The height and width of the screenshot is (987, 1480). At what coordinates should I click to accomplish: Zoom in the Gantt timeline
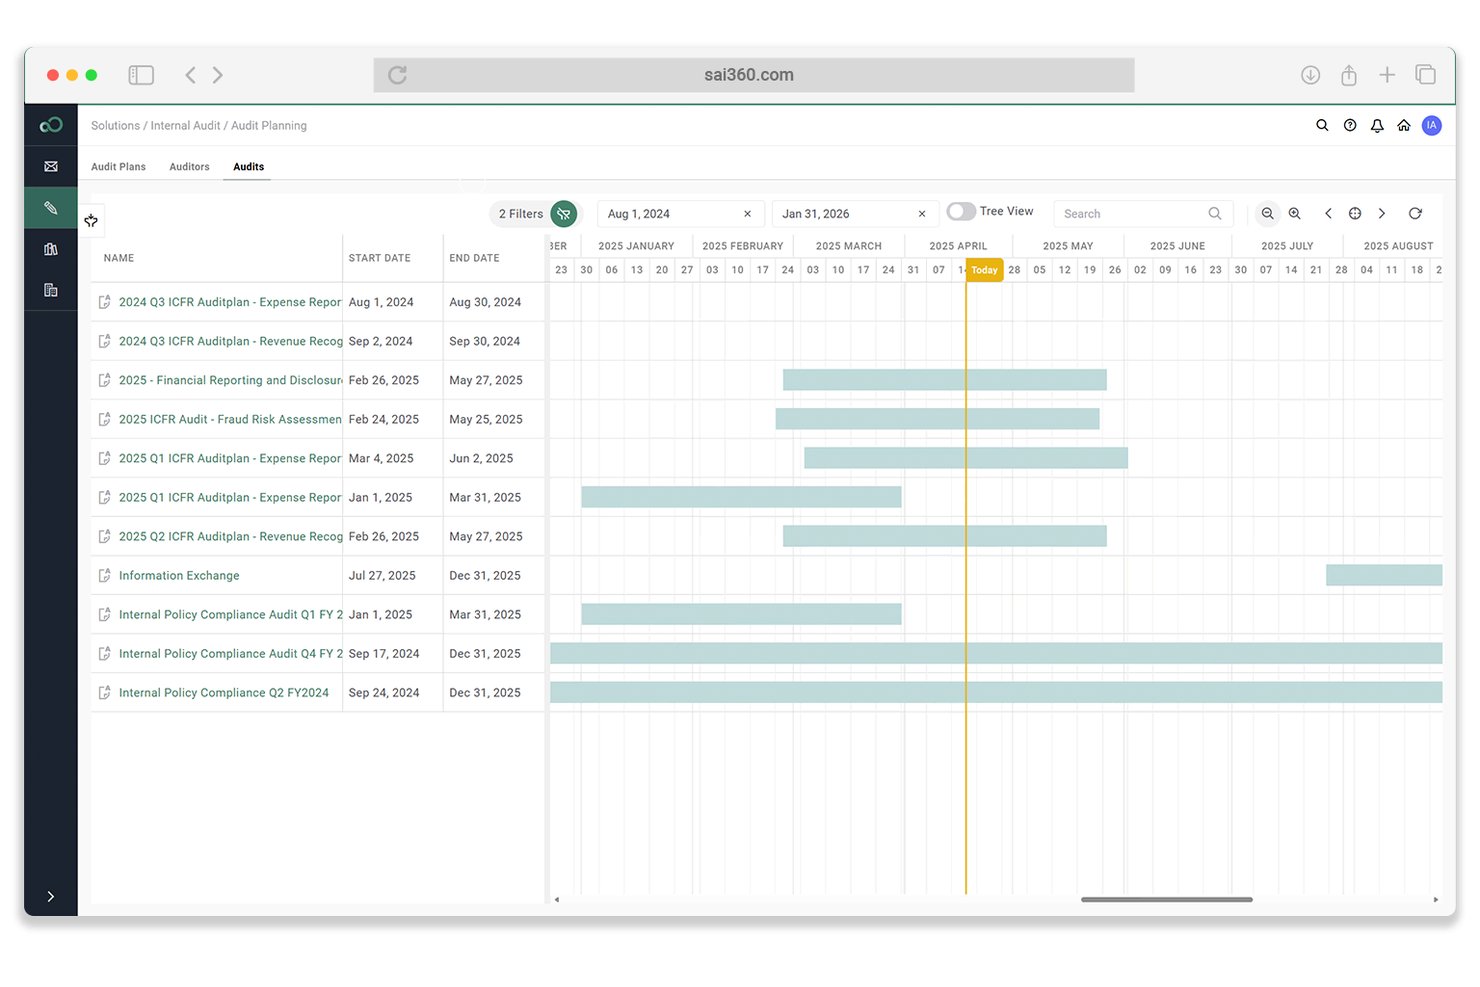click(x=1295, y=213)
